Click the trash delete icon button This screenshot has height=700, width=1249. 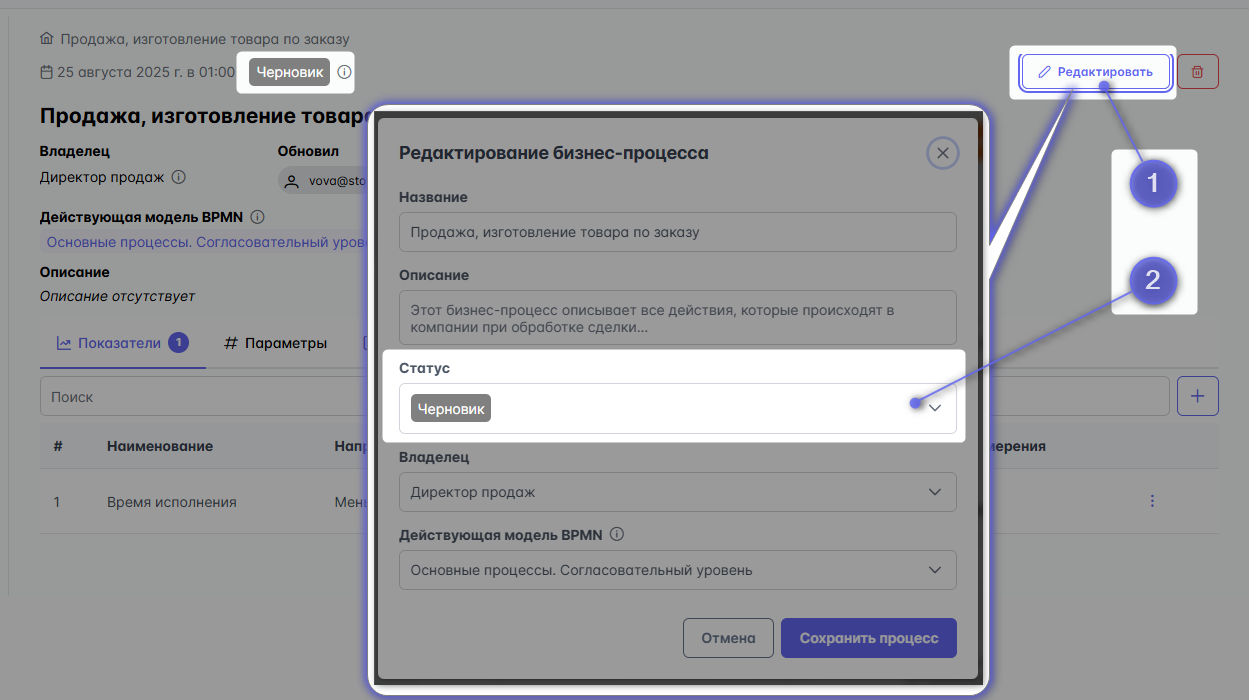click(1197, 72)
